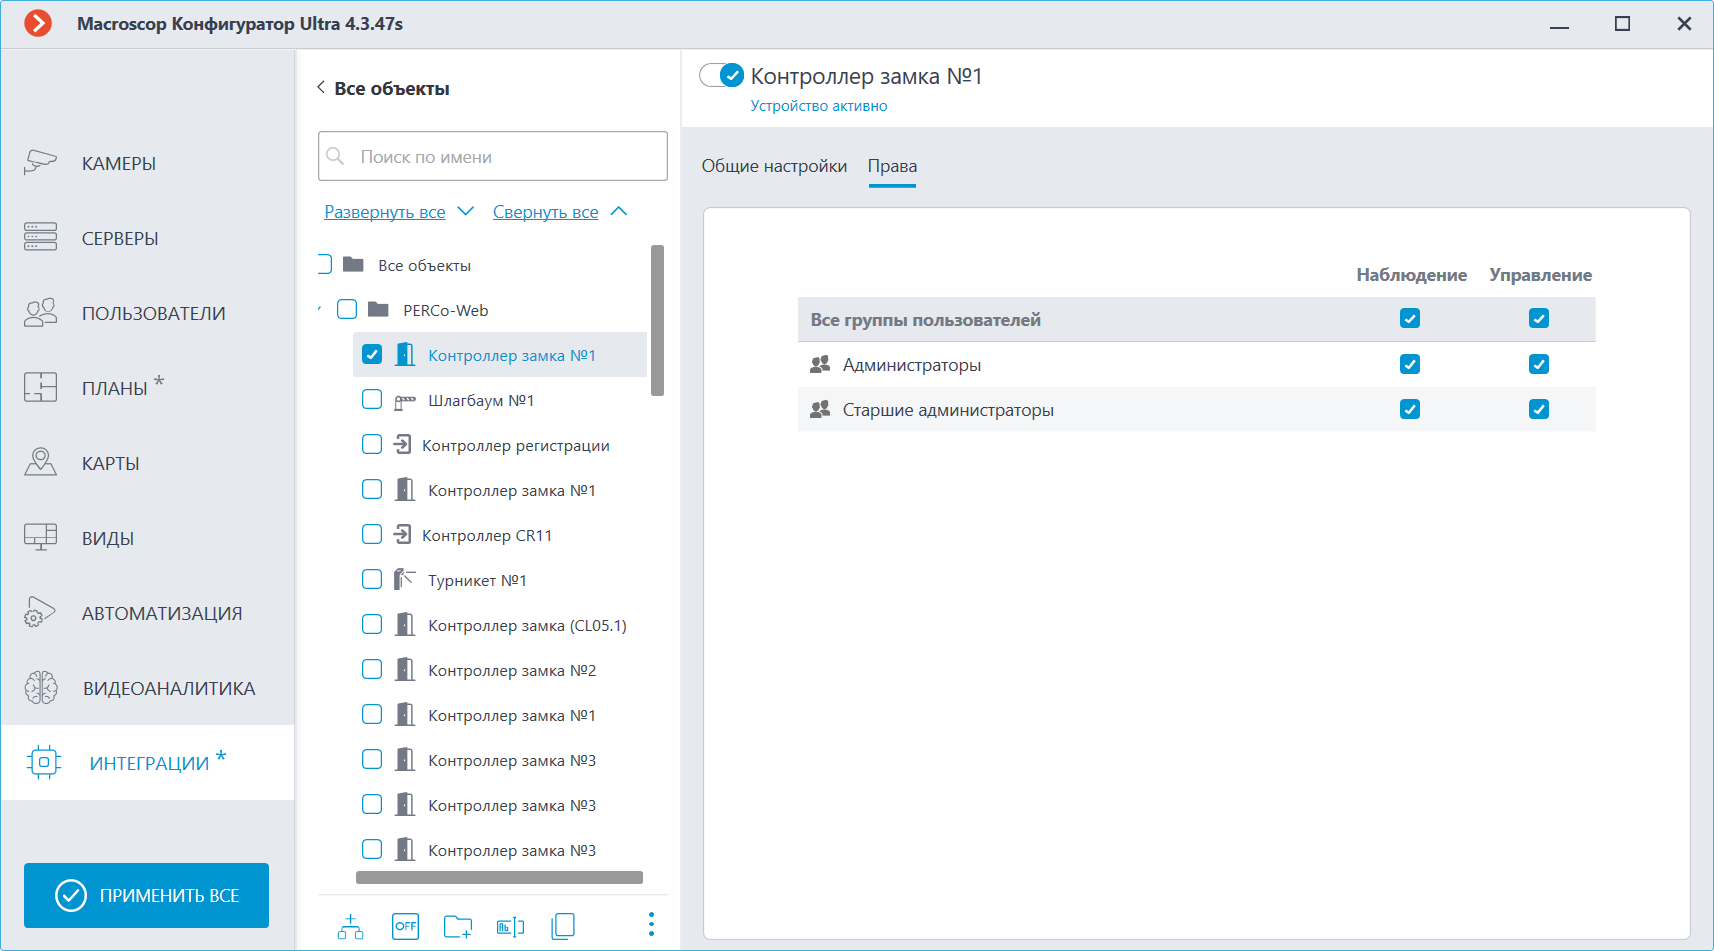Select the Права tab
This screenshot has height=951, width=1714.
(892, 166)
